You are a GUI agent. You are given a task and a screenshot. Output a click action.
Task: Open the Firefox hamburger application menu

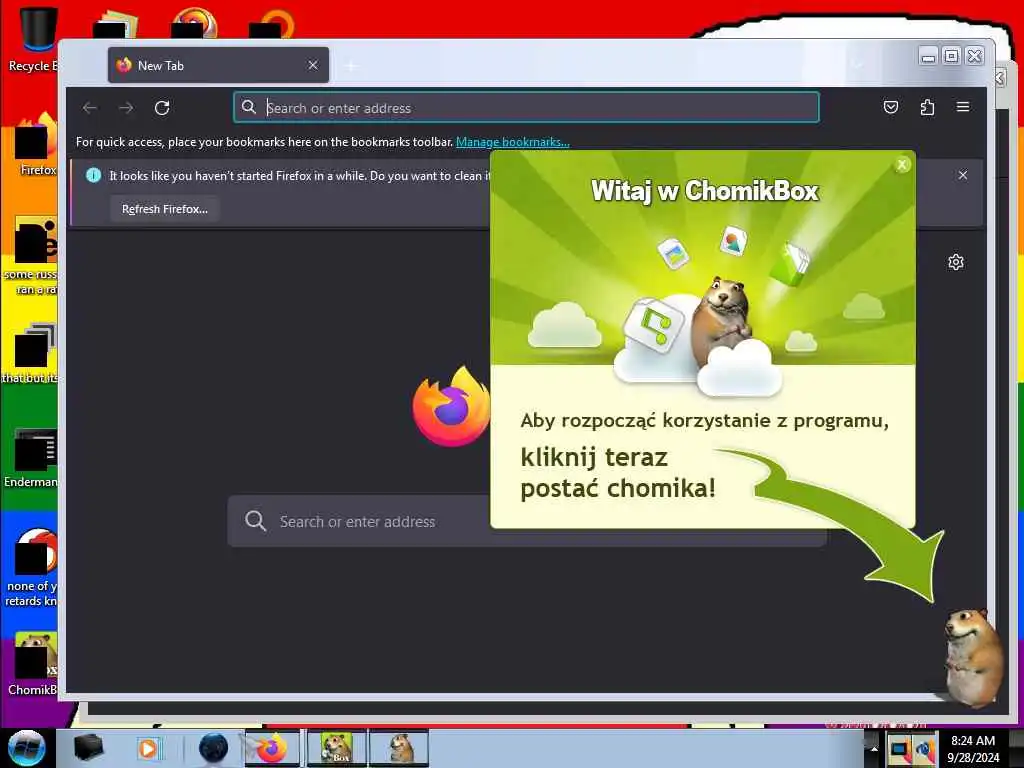pyautogui.click(x=963, y=107)
